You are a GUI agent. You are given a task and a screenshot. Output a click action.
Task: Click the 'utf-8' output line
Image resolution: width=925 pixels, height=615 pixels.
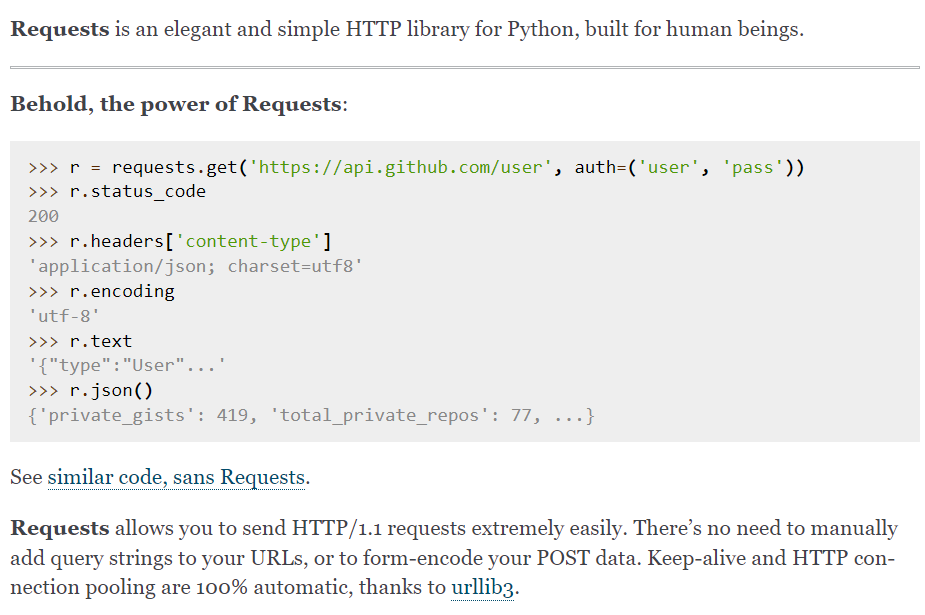pos(64,316)
